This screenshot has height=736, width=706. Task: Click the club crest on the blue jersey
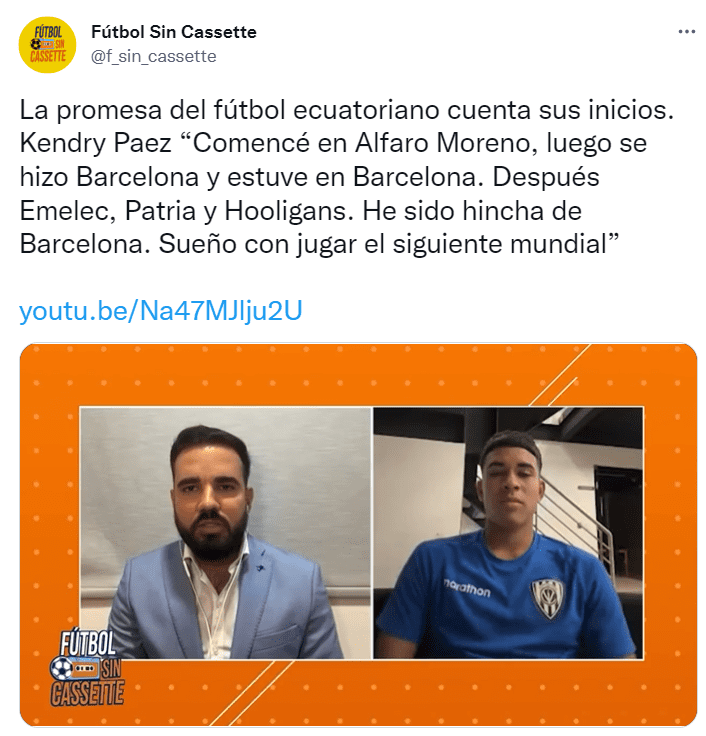tap(548, 597)
